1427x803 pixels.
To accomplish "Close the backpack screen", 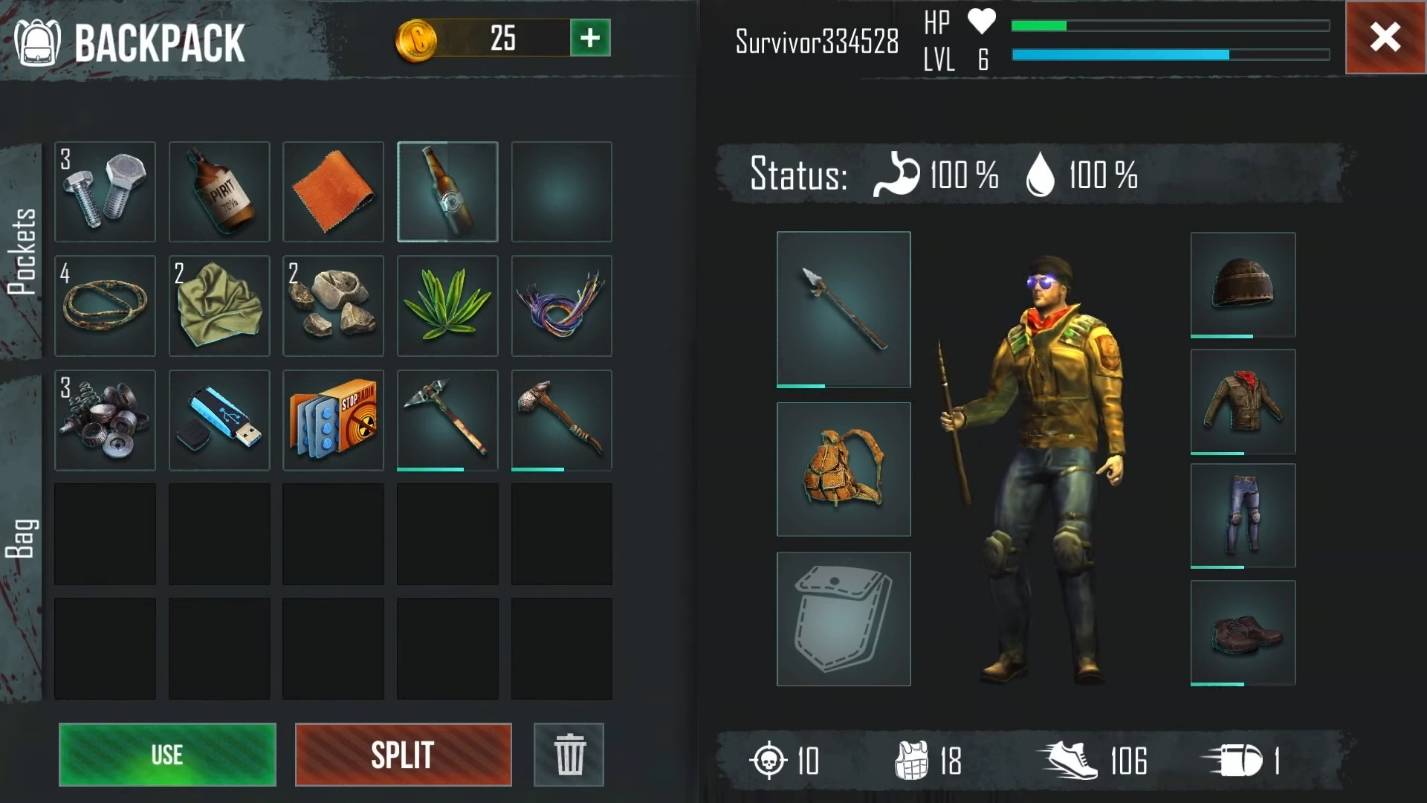I will click(1385, 38).
